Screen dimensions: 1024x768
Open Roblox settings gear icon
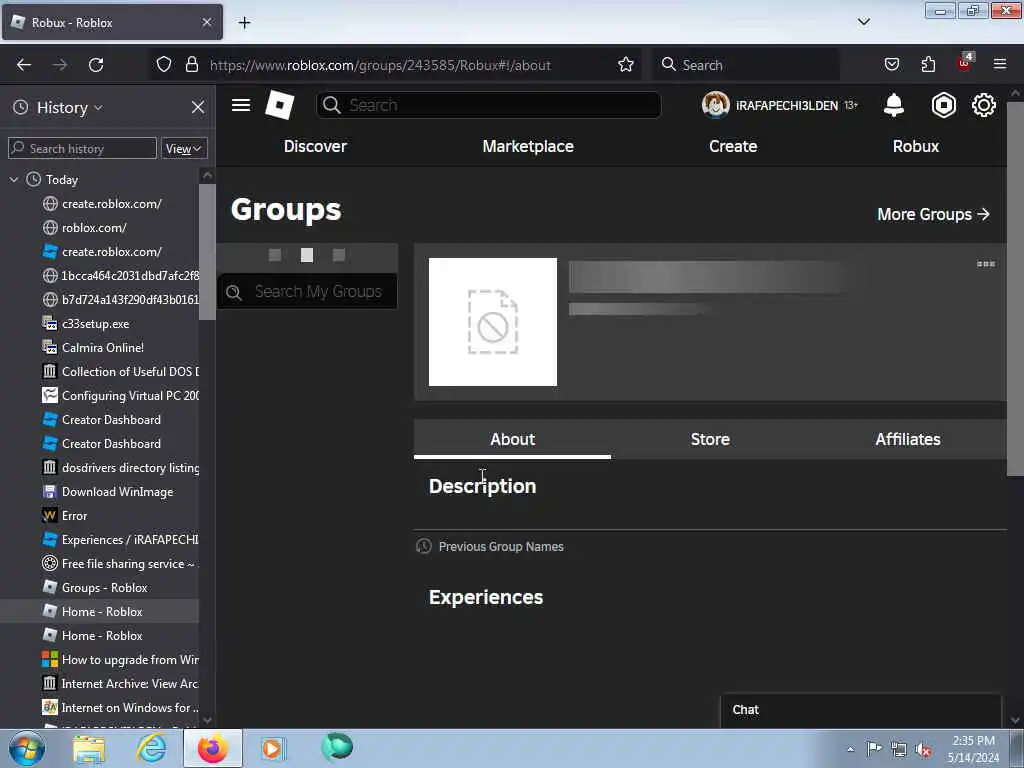point(984,105)
